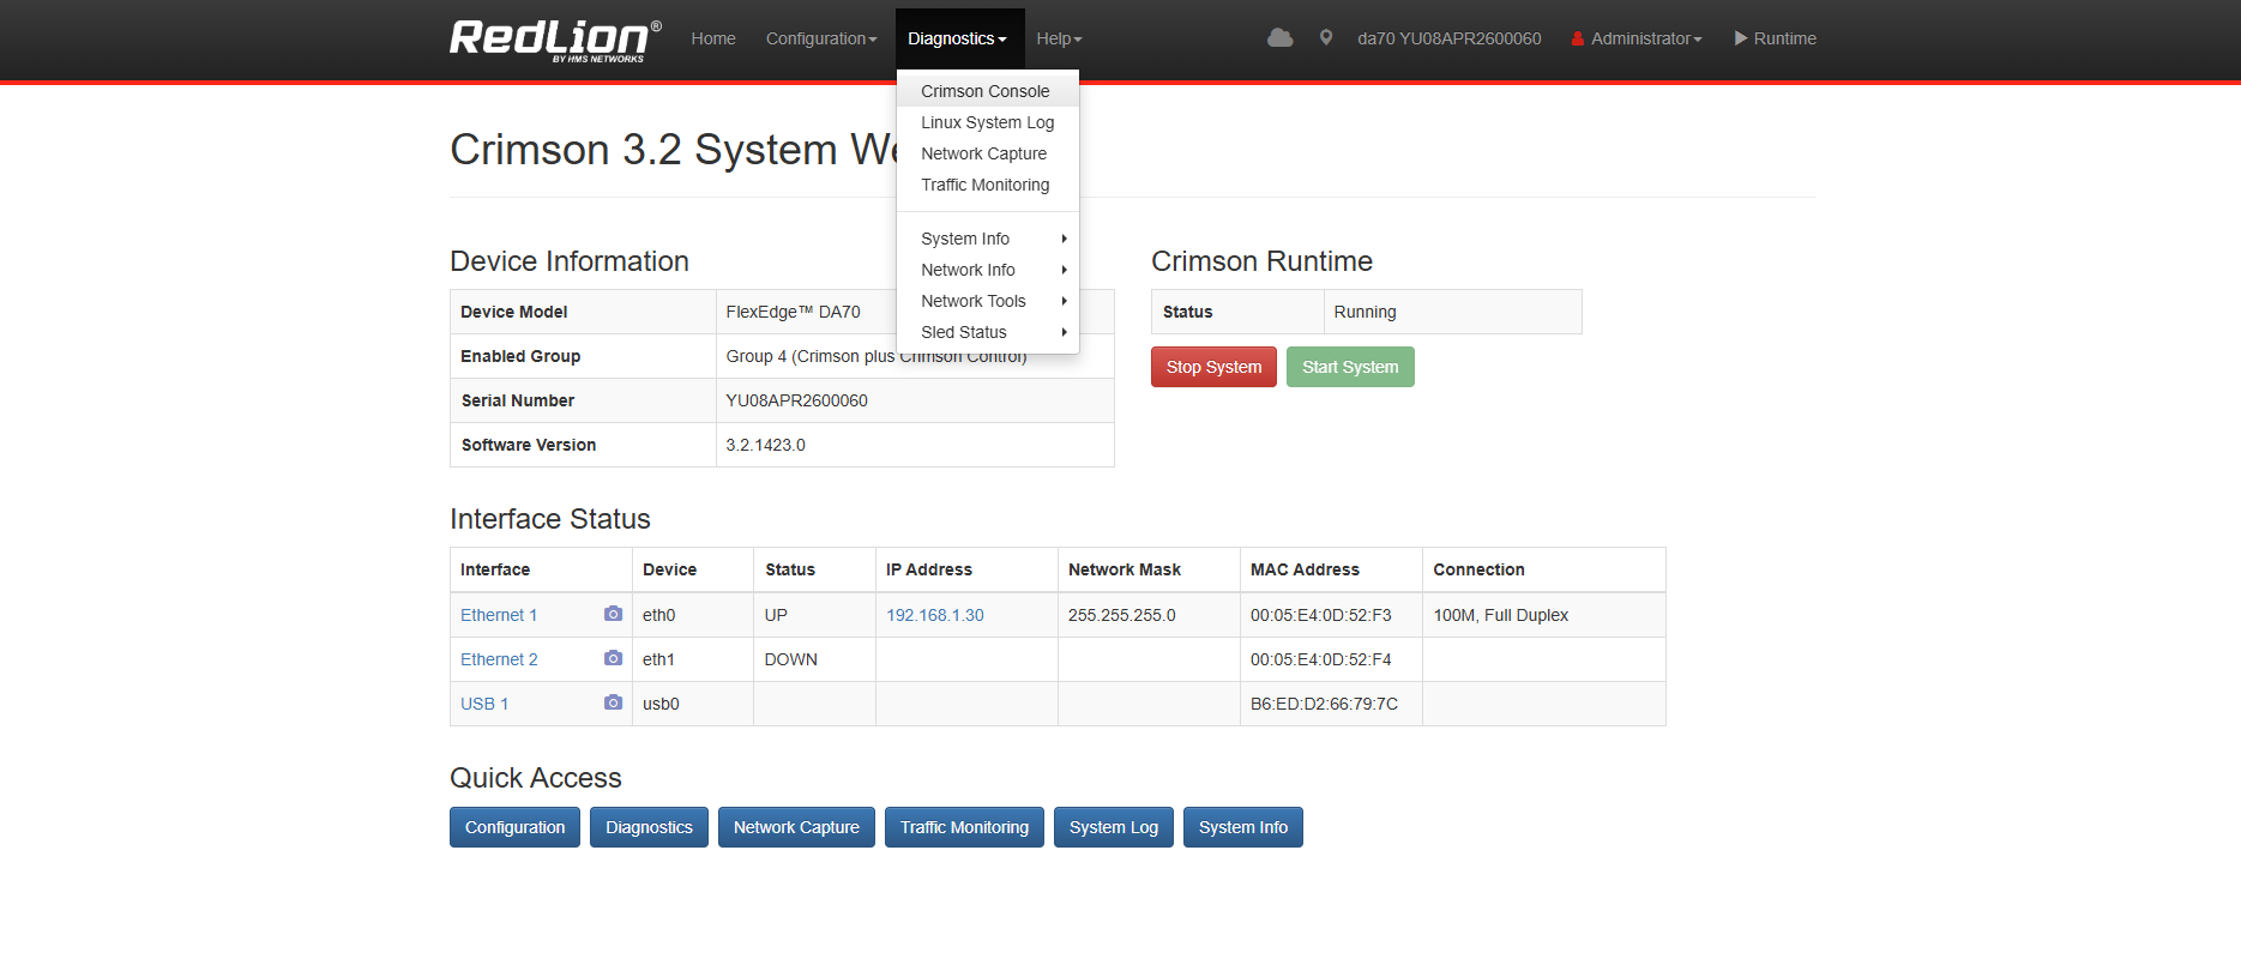Screen dimensions: 2241x953
Task: Click the MAC address B6:ED:D2:66:79:7C
Action: coord(1324,704)
